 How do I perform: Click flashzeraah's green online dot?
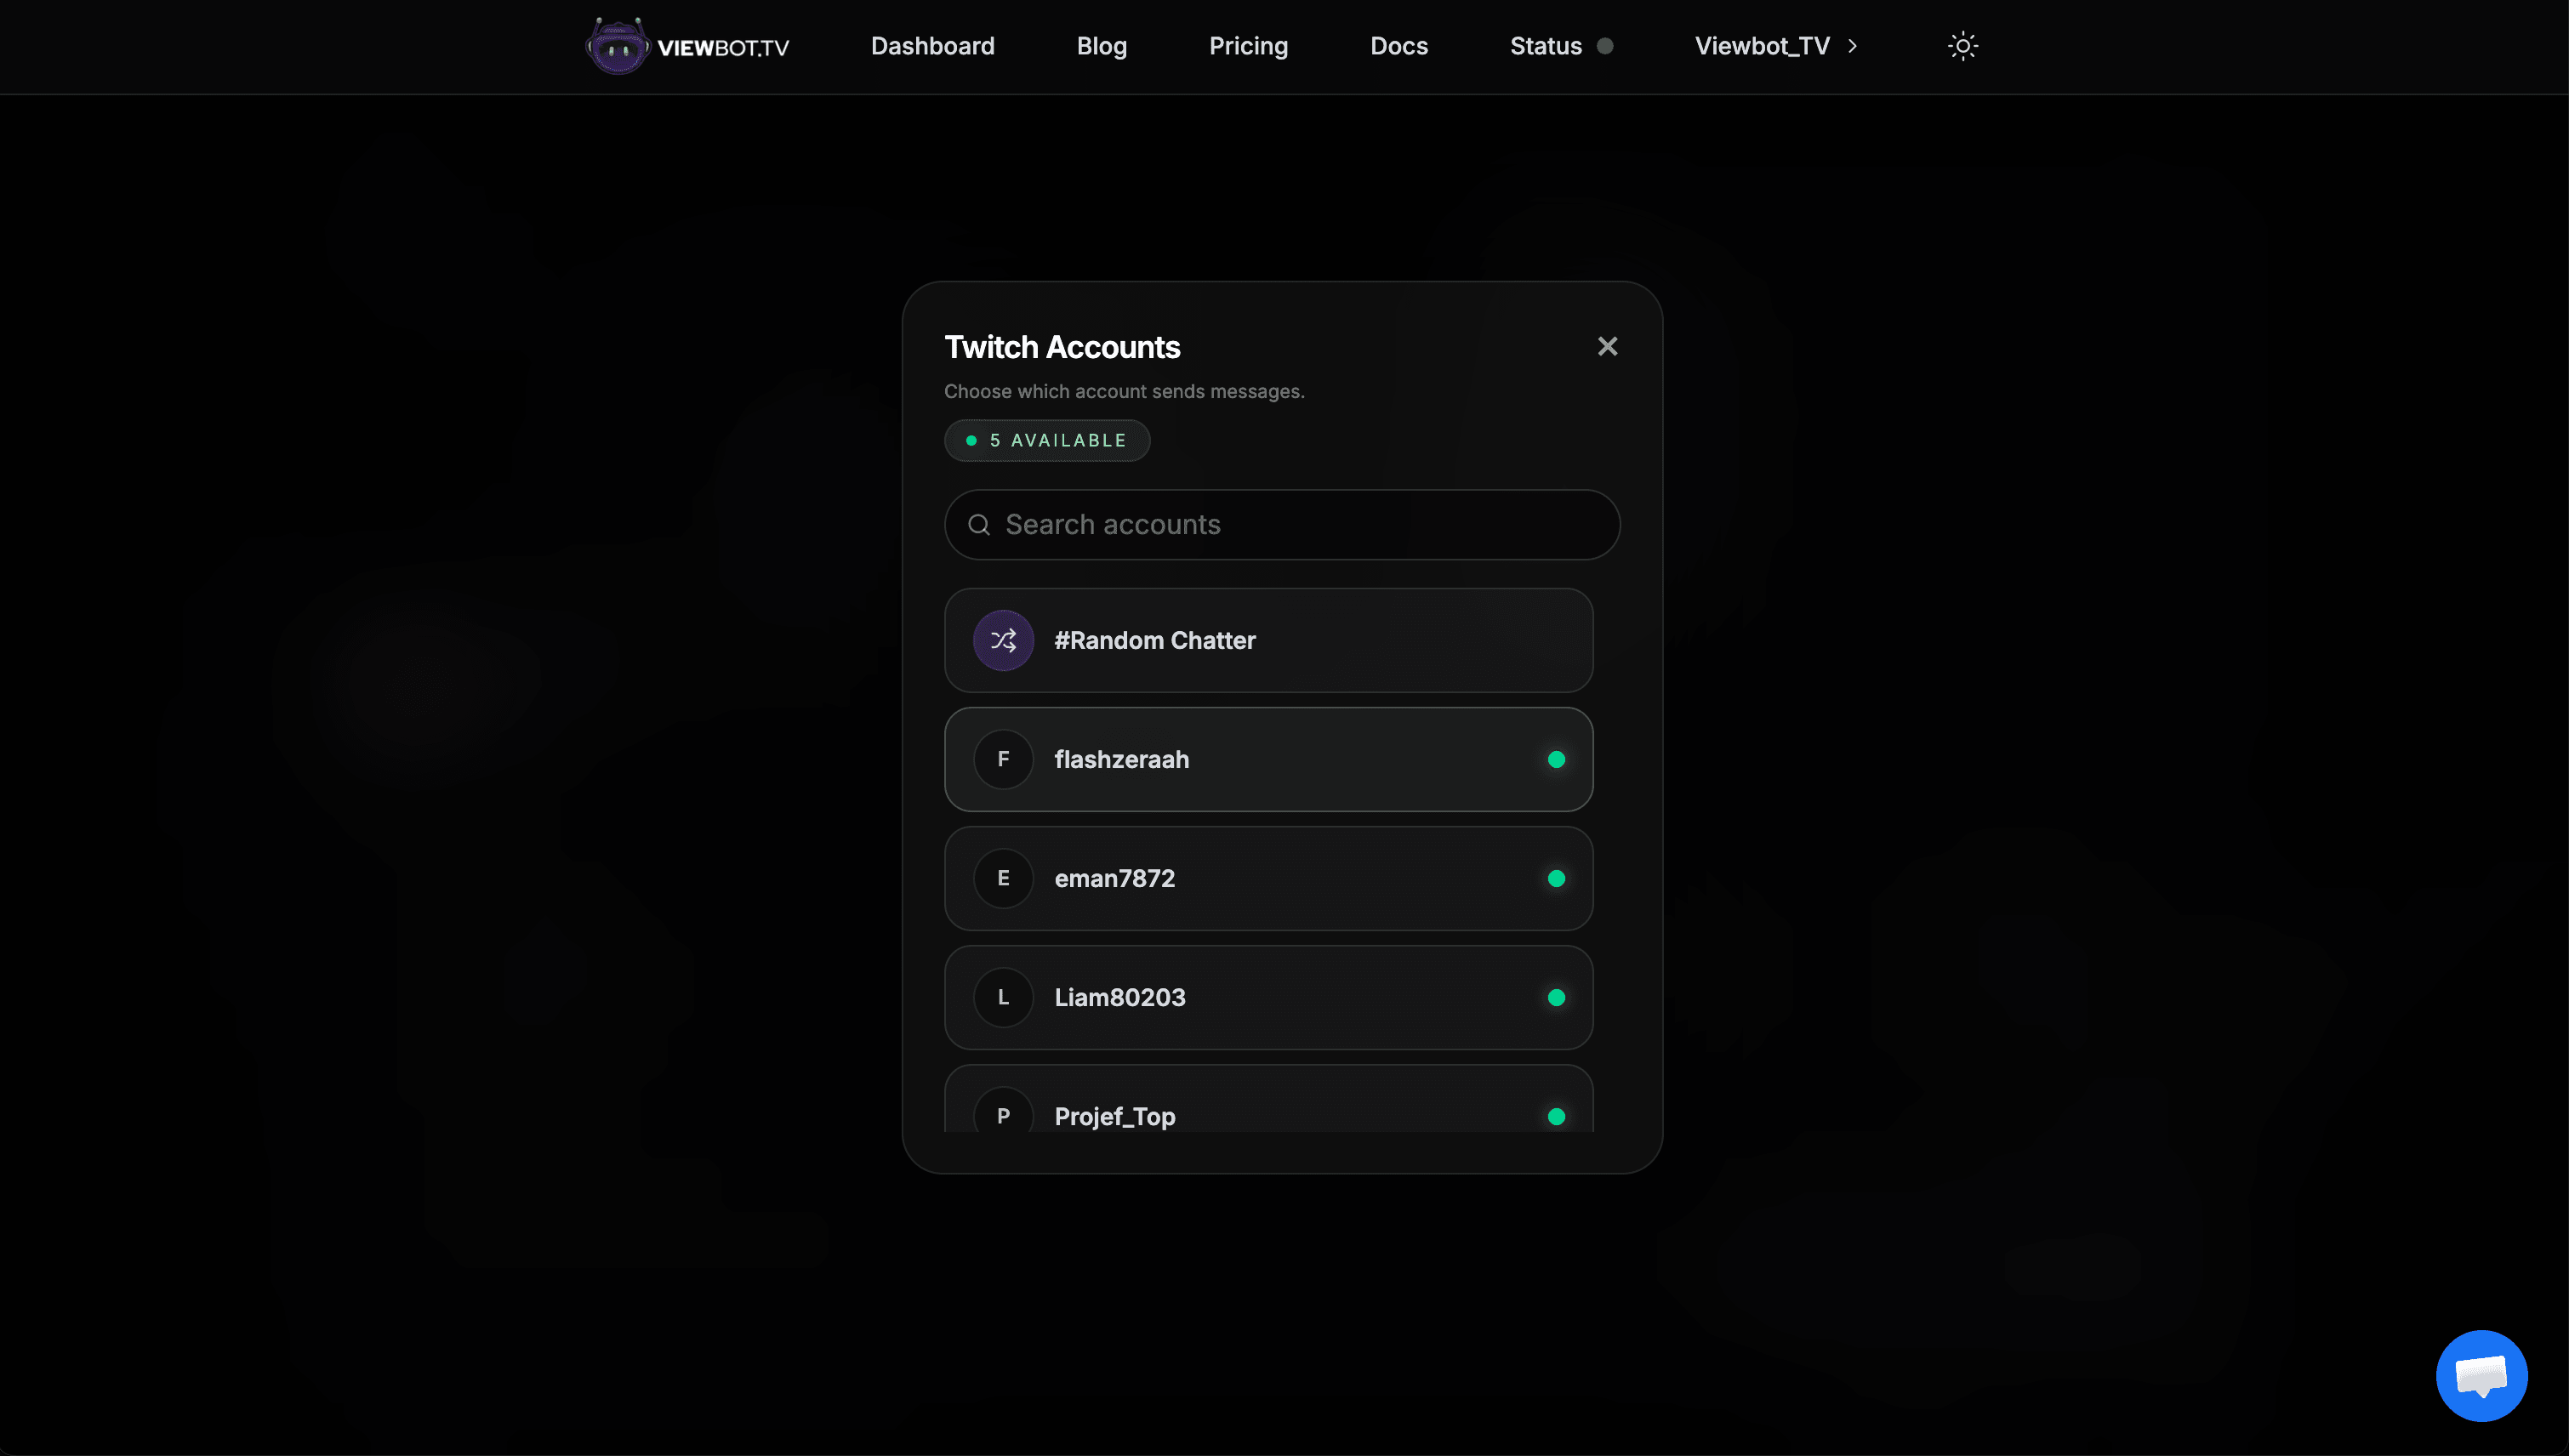[1556, 759]
